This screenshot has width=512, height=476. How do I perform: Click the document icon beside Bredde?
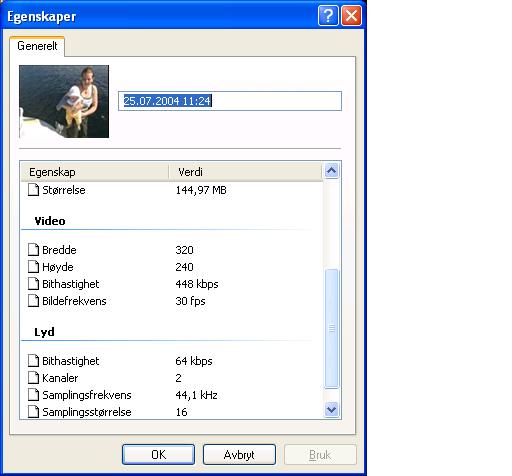(33, 250)
